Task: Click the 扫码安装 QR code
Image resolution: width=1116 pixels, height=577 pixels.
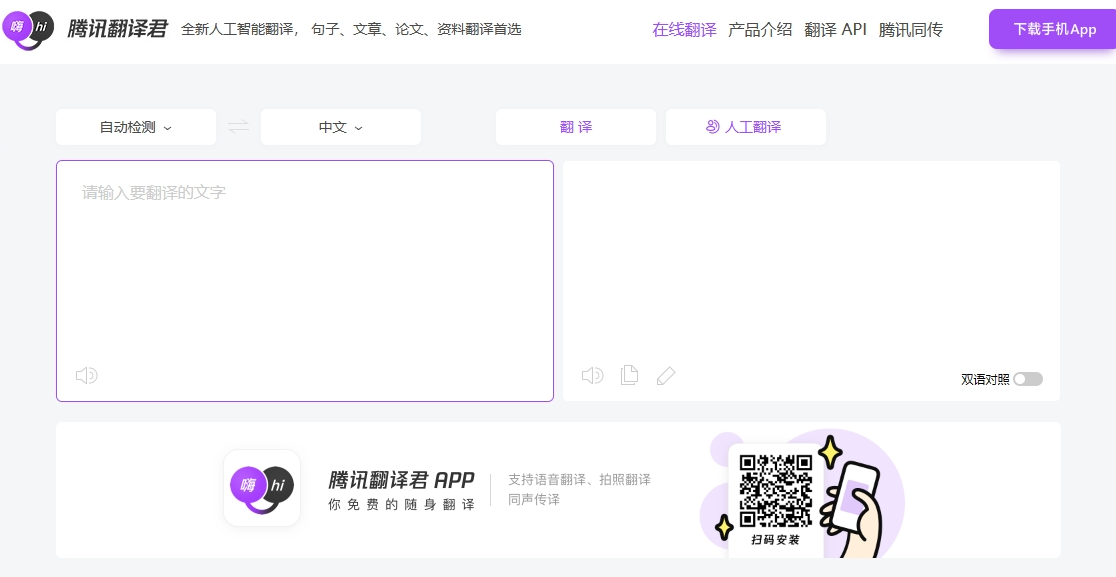Action: click(x=775, y=491)
